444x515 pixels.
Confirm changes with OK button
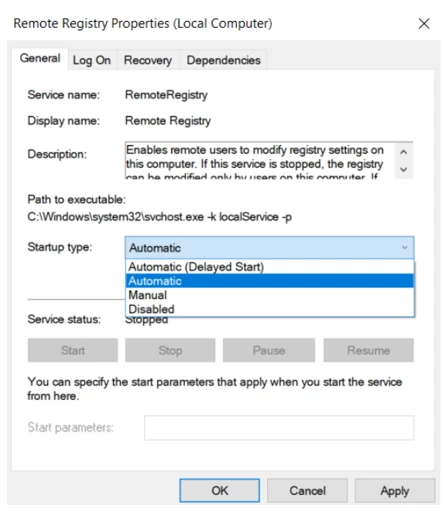pos(220,490)
